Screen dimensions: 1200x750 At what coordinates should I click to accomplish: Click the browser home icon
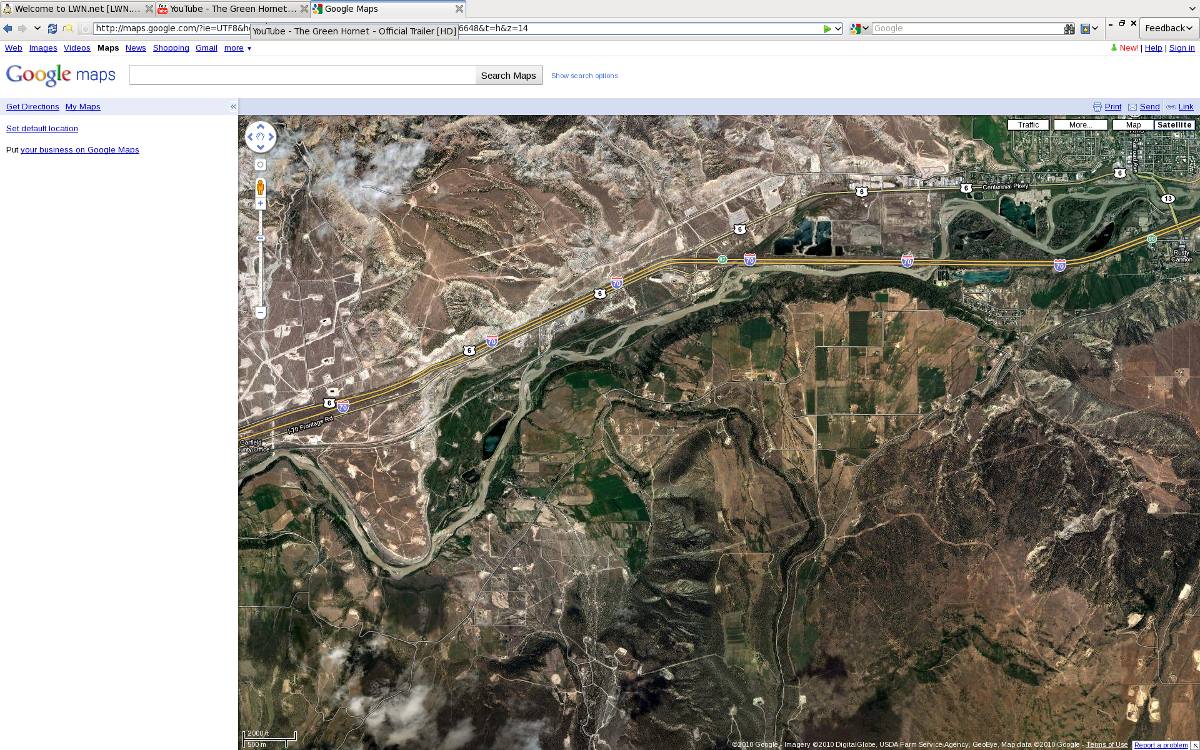[67, 28]
